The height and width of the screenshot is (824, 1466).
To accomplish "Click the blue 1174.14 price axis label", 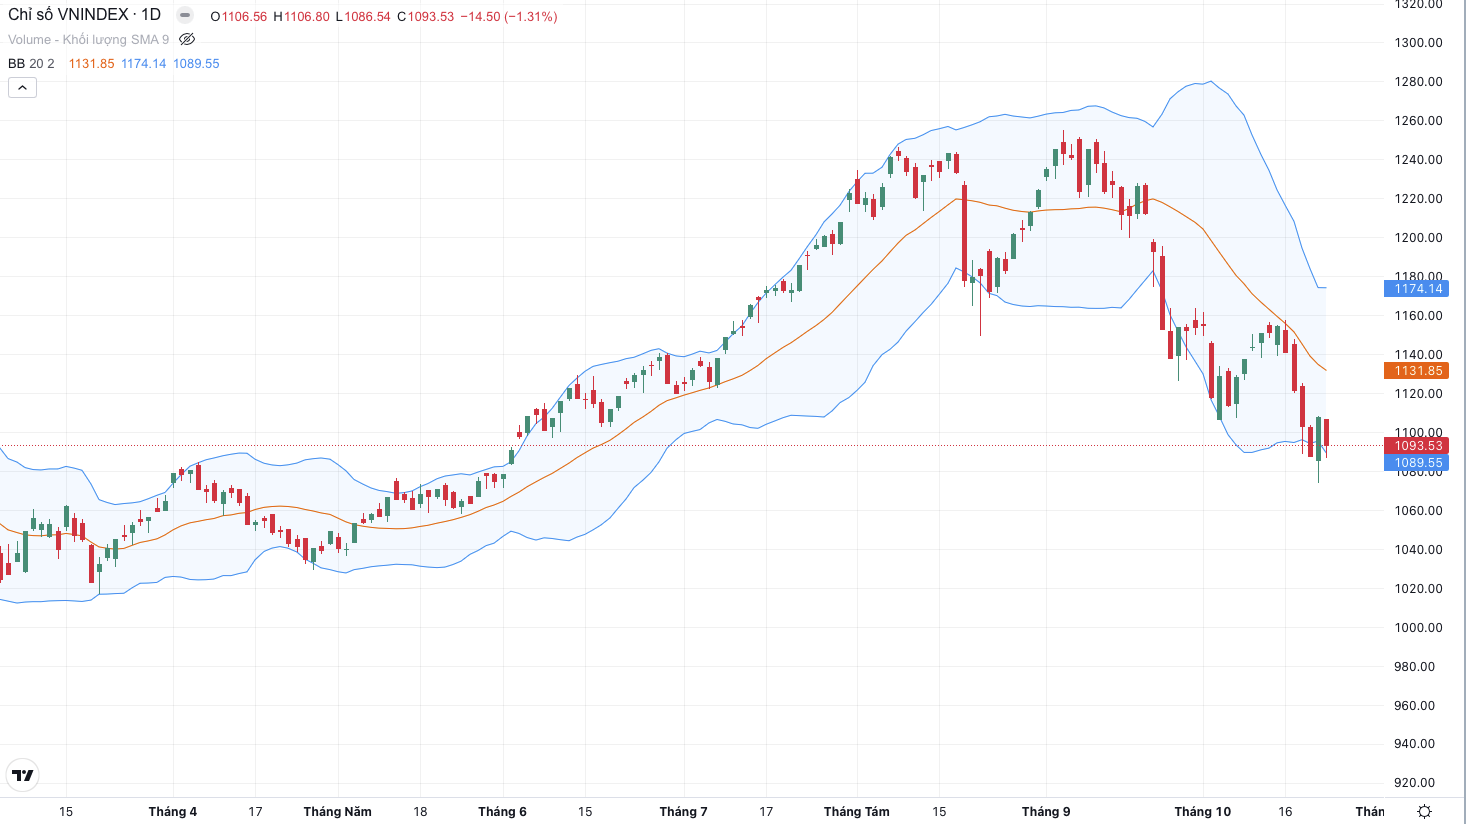I will 1416,288.
